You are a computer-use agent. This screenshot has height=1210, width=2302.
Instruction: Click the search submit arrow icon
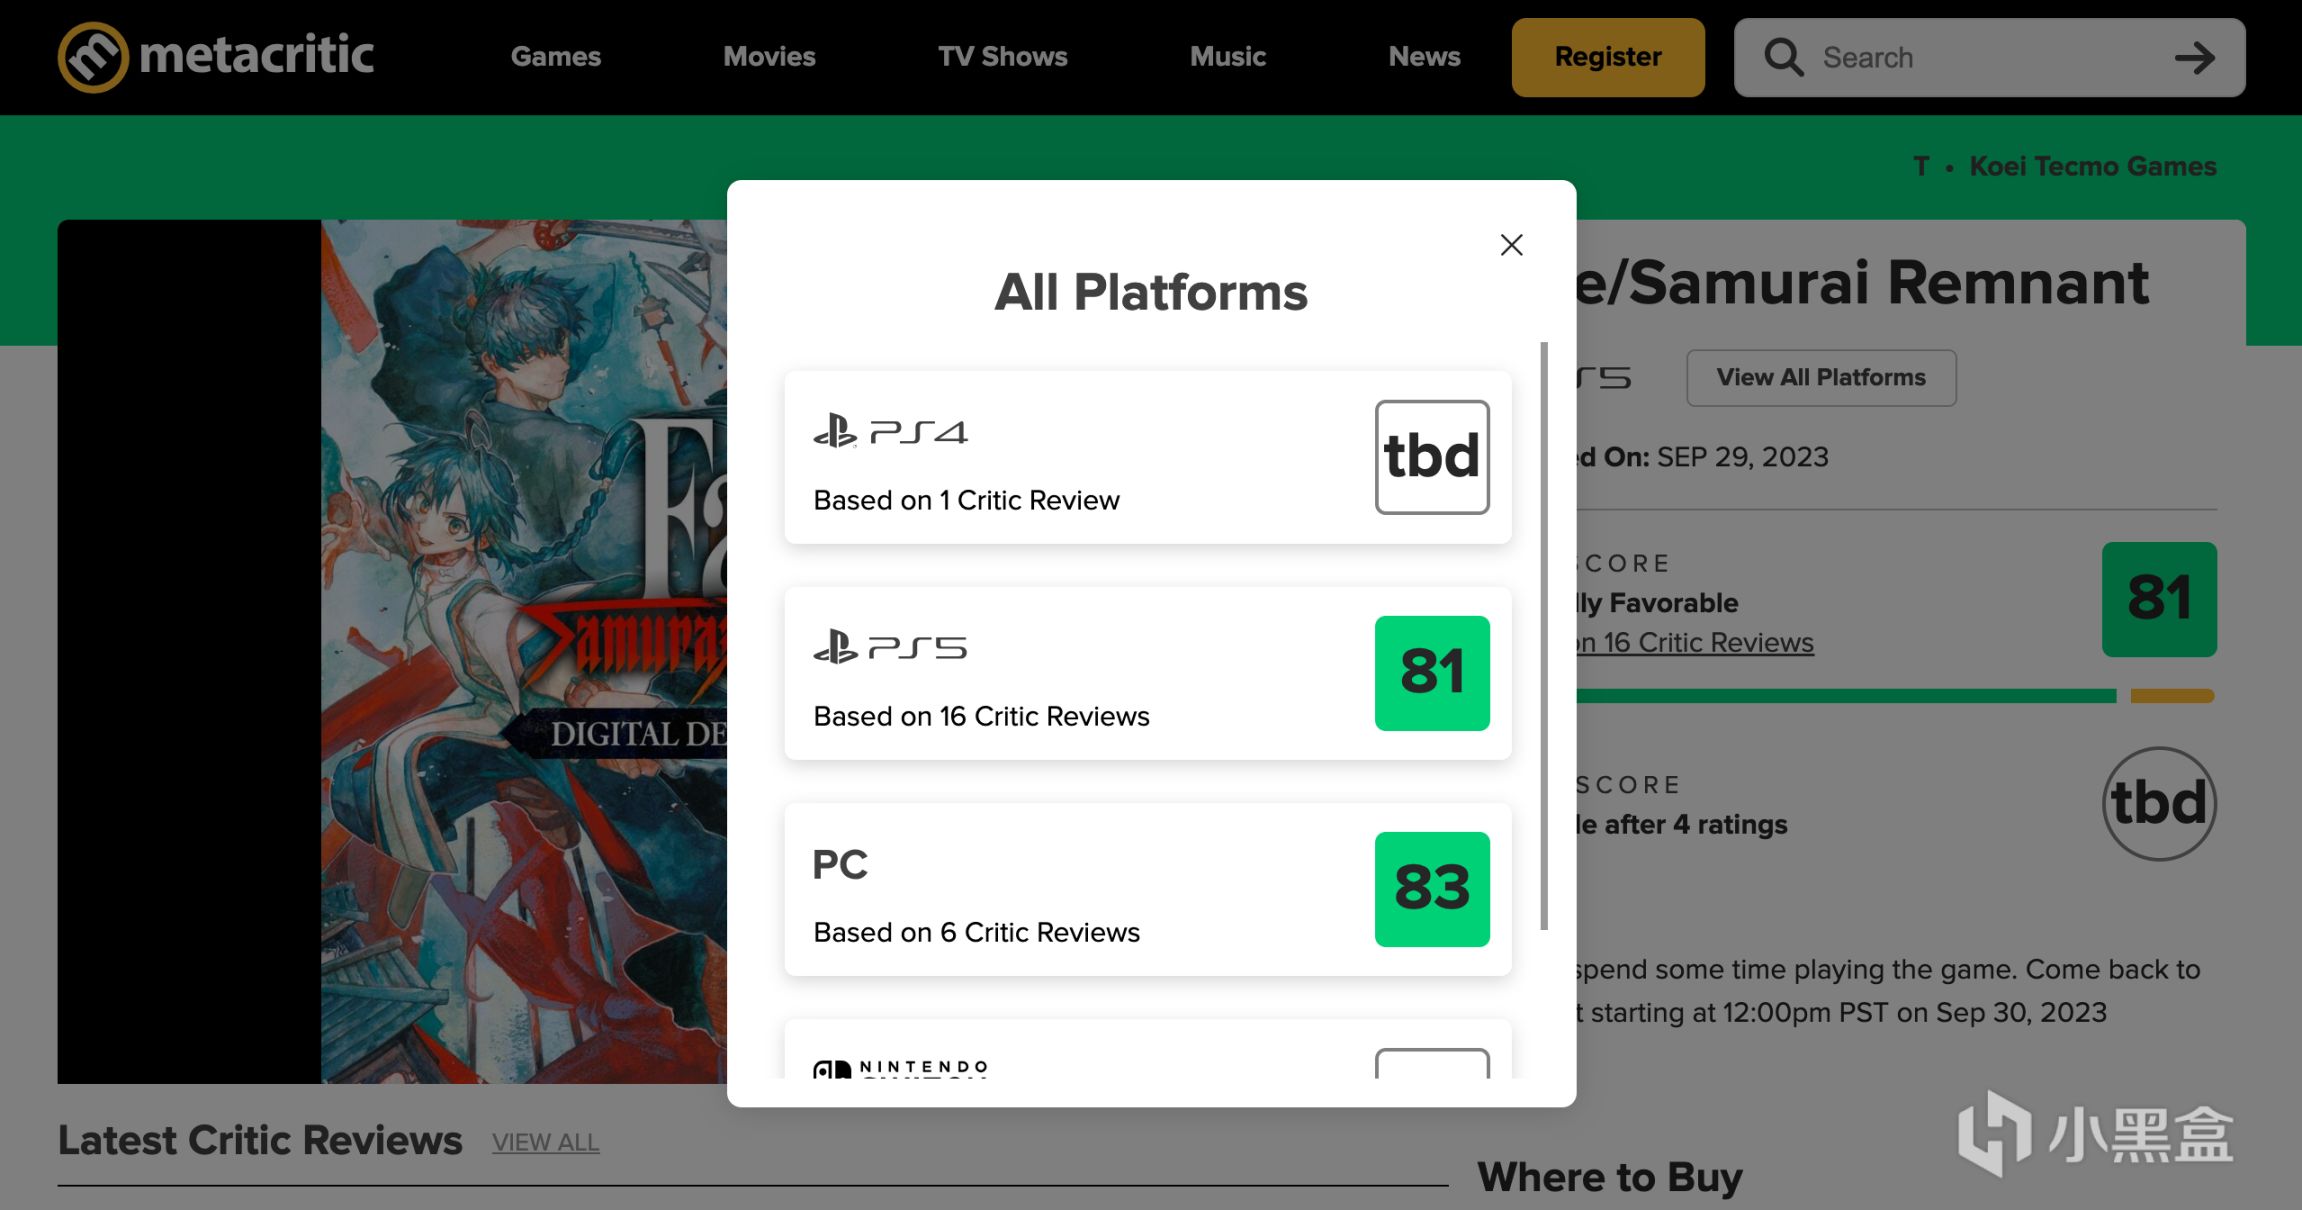click(x=2195, y=57)
